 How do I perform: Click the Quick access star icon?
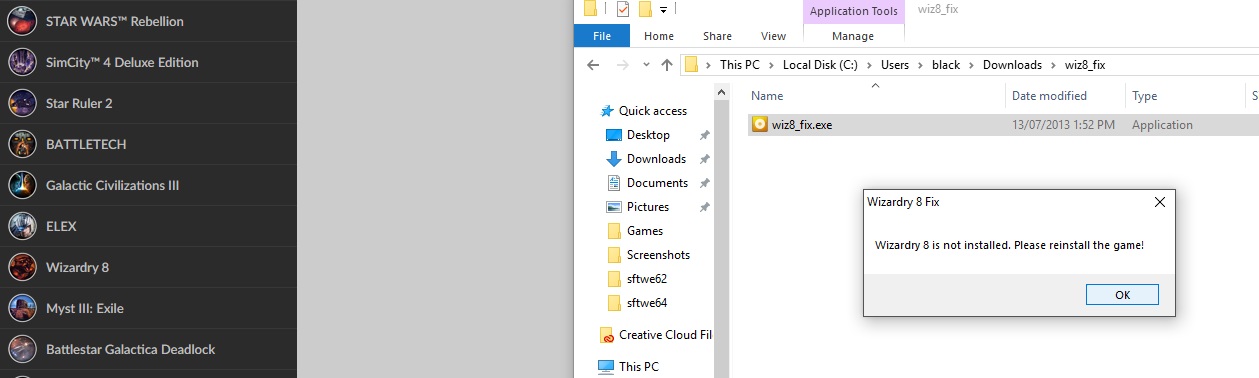[x=606, y=111]
